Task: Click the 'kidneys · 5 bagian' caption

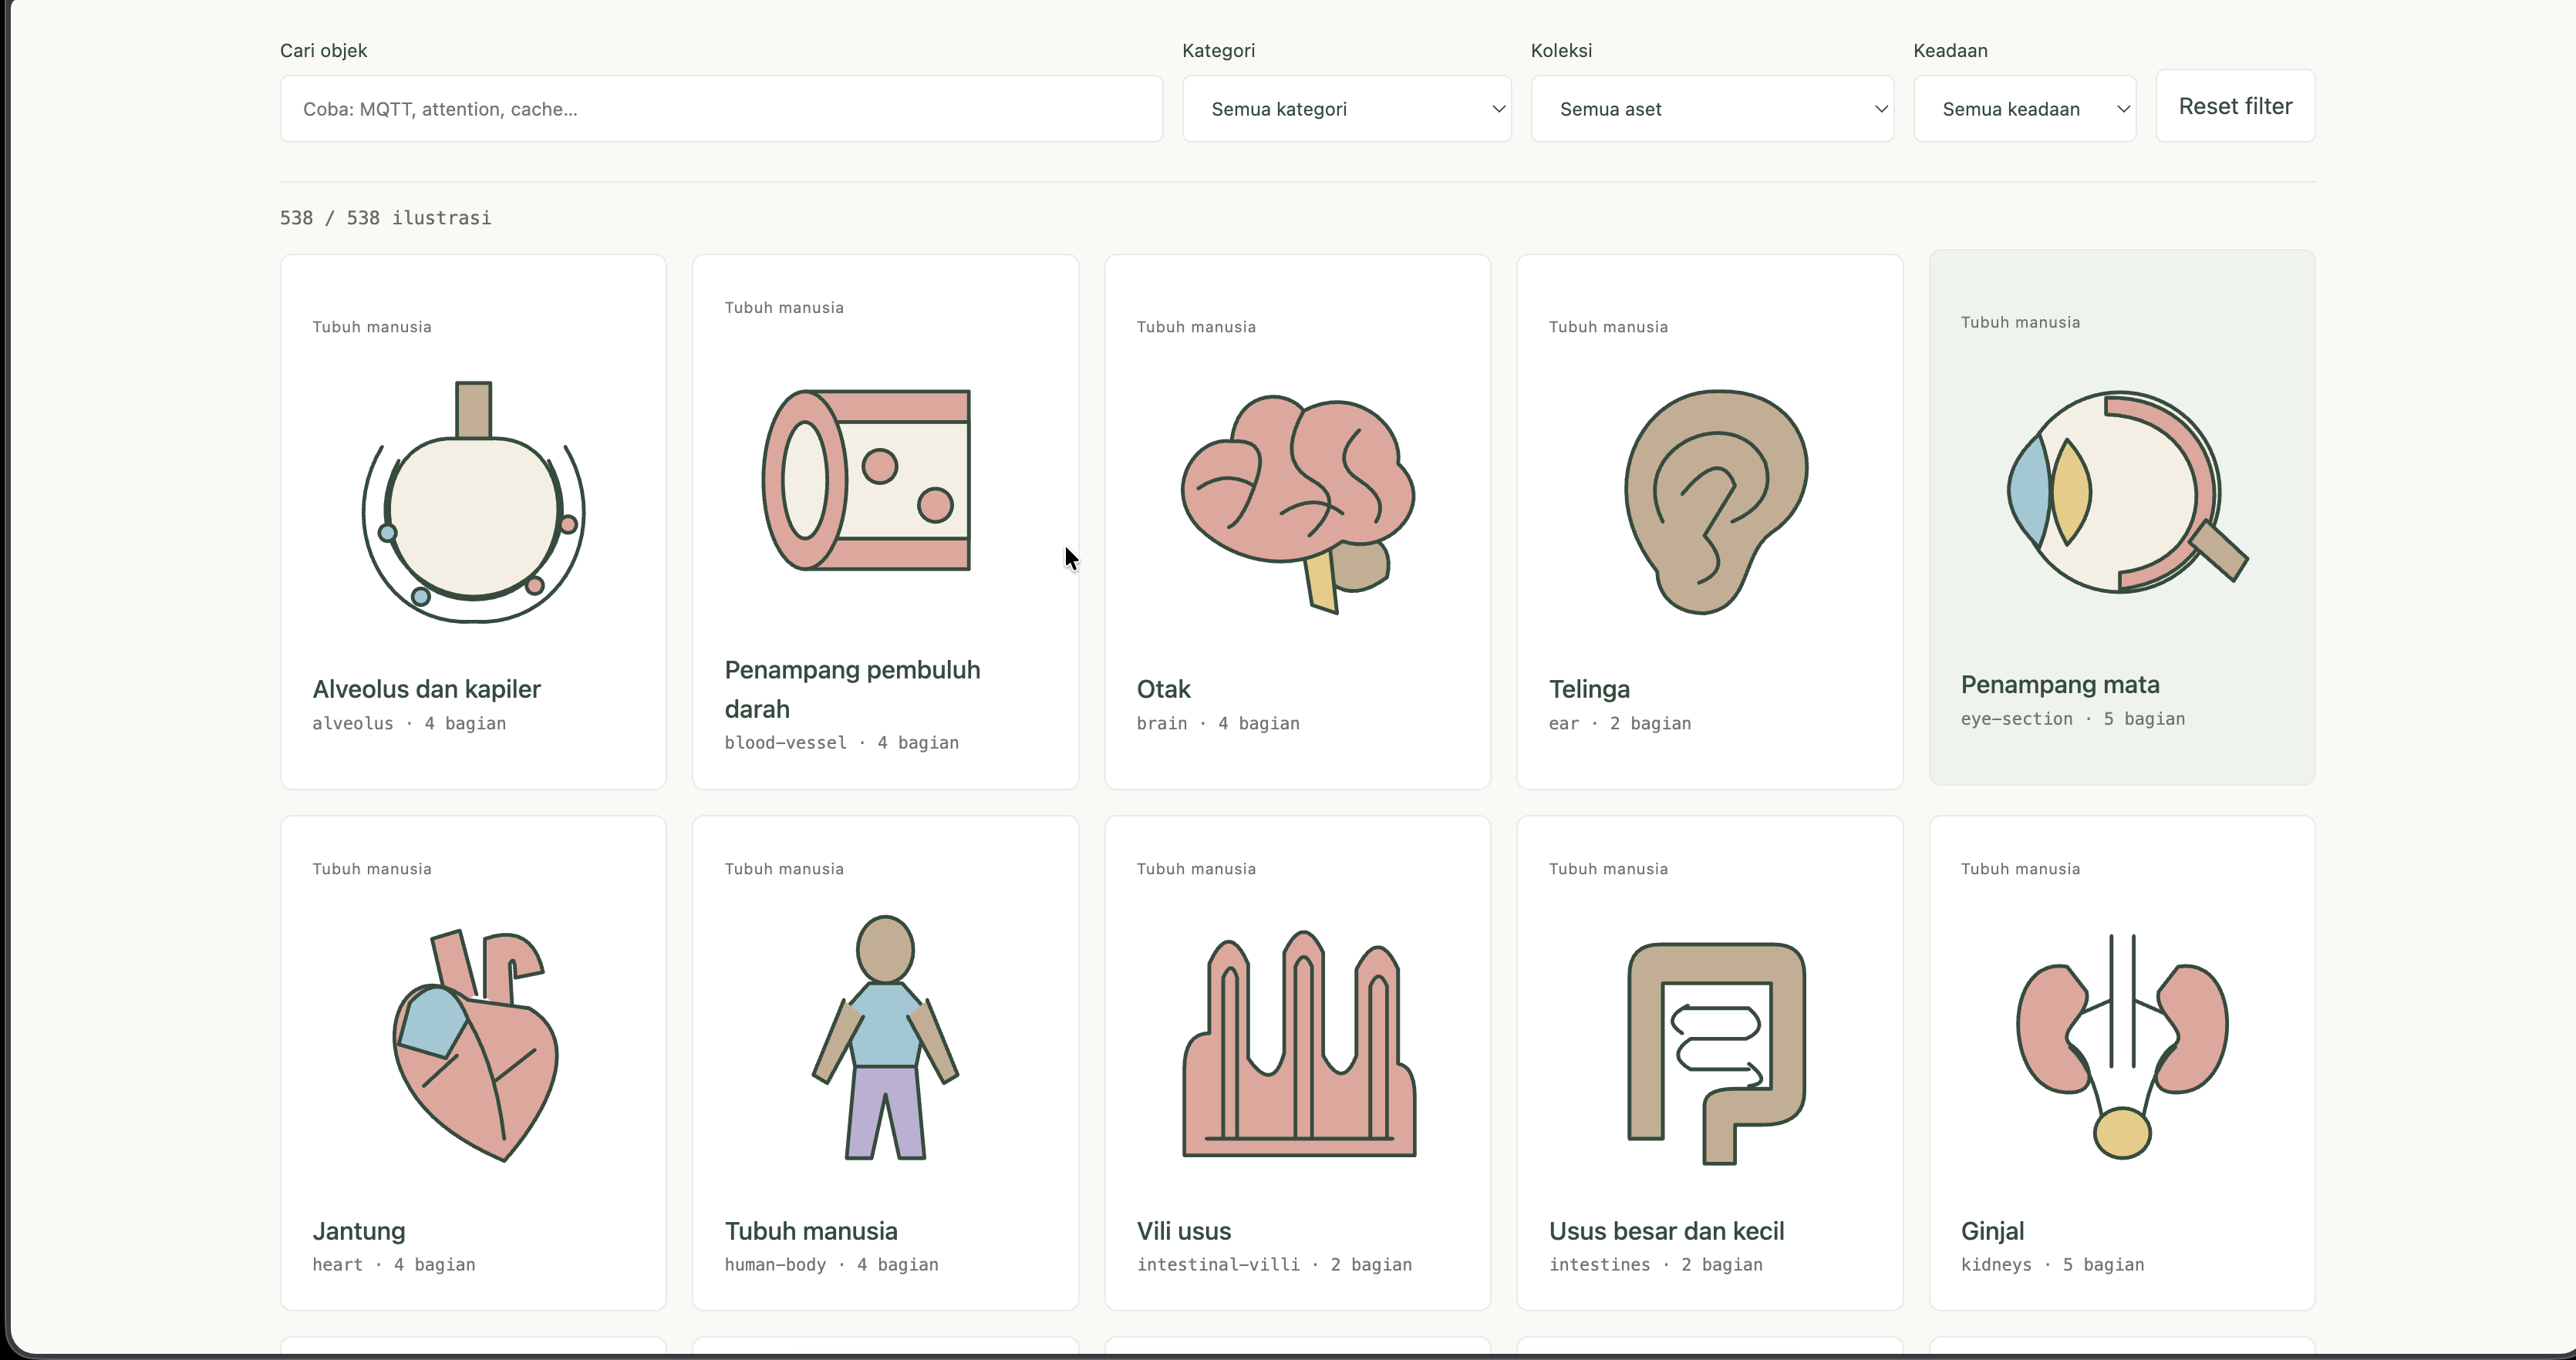Action: [2052, 1265]
